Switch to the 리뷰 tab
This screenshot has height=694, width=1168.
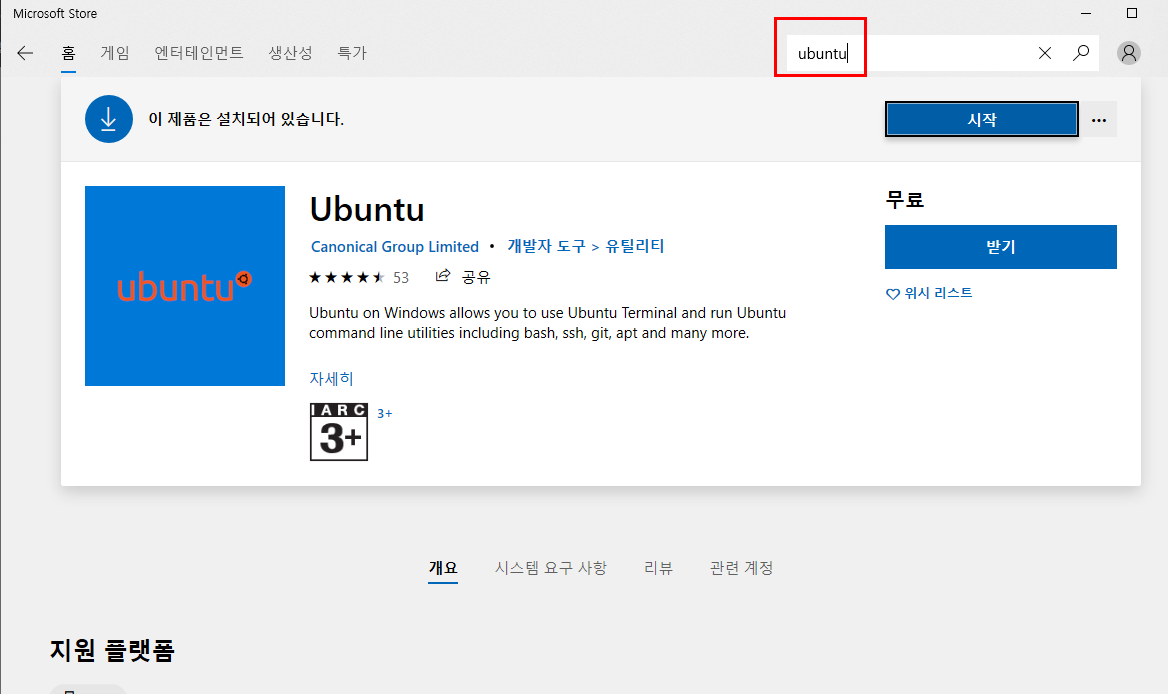click(658, 568)
